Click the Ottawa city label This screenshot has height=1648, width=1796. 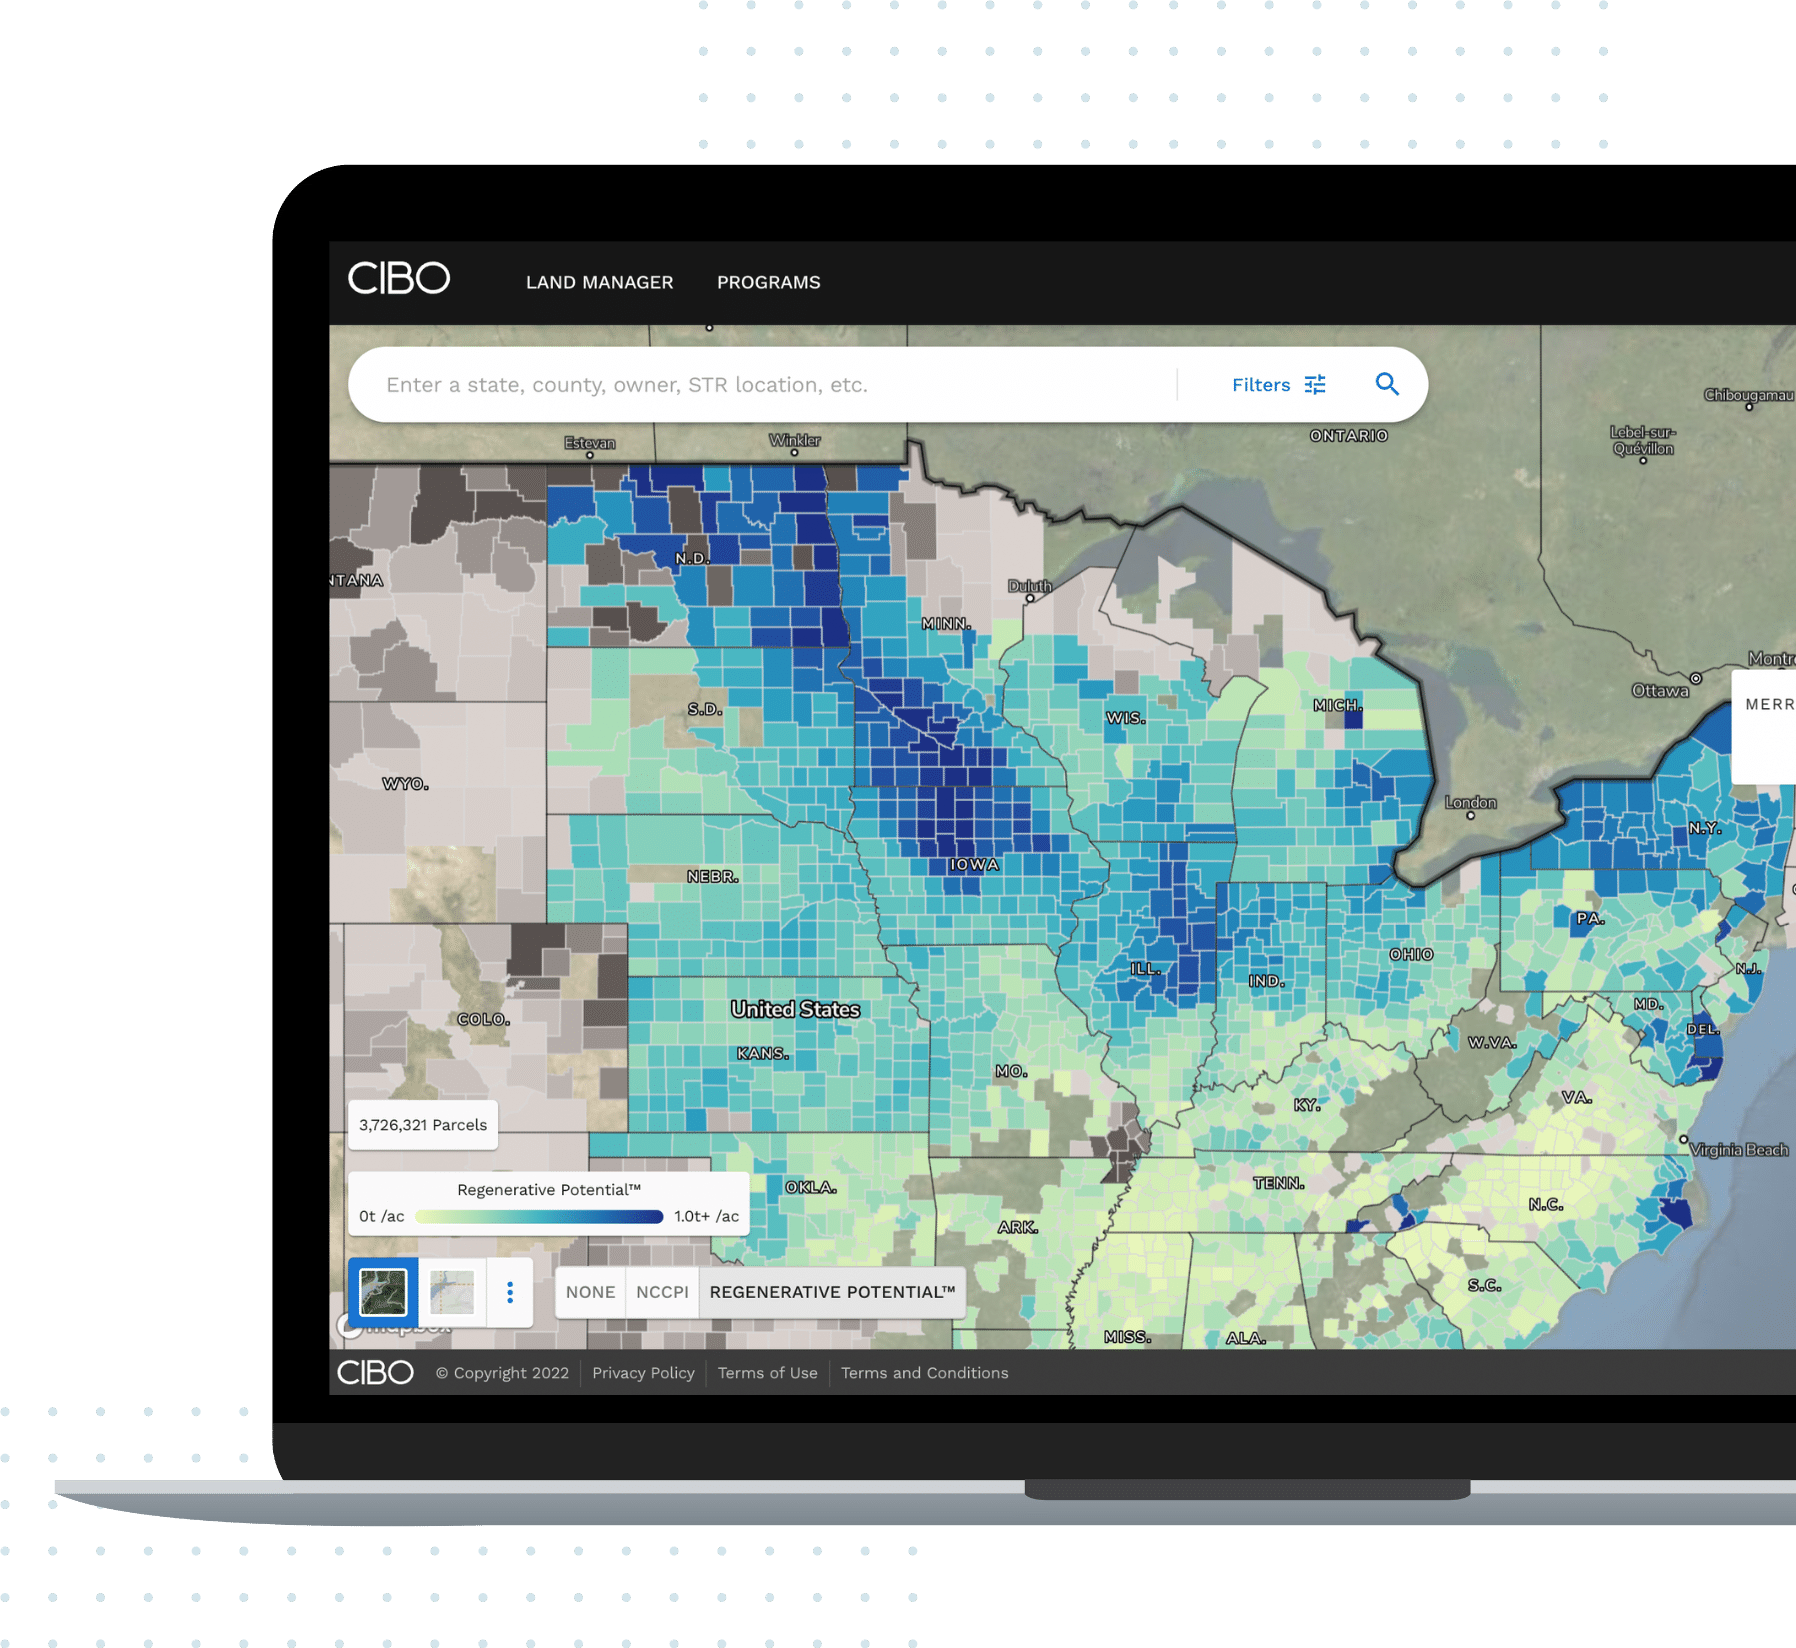point(1660,691)
